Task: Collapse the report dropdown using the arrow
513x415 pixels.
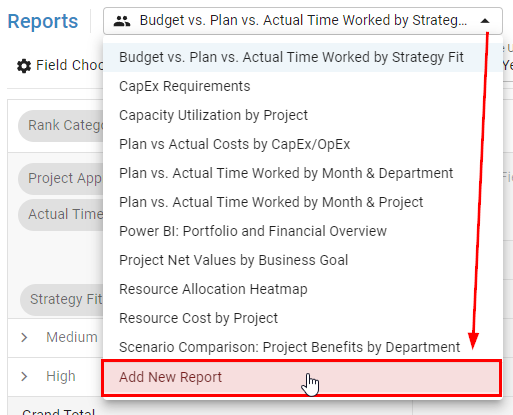Action: [485, 21]
